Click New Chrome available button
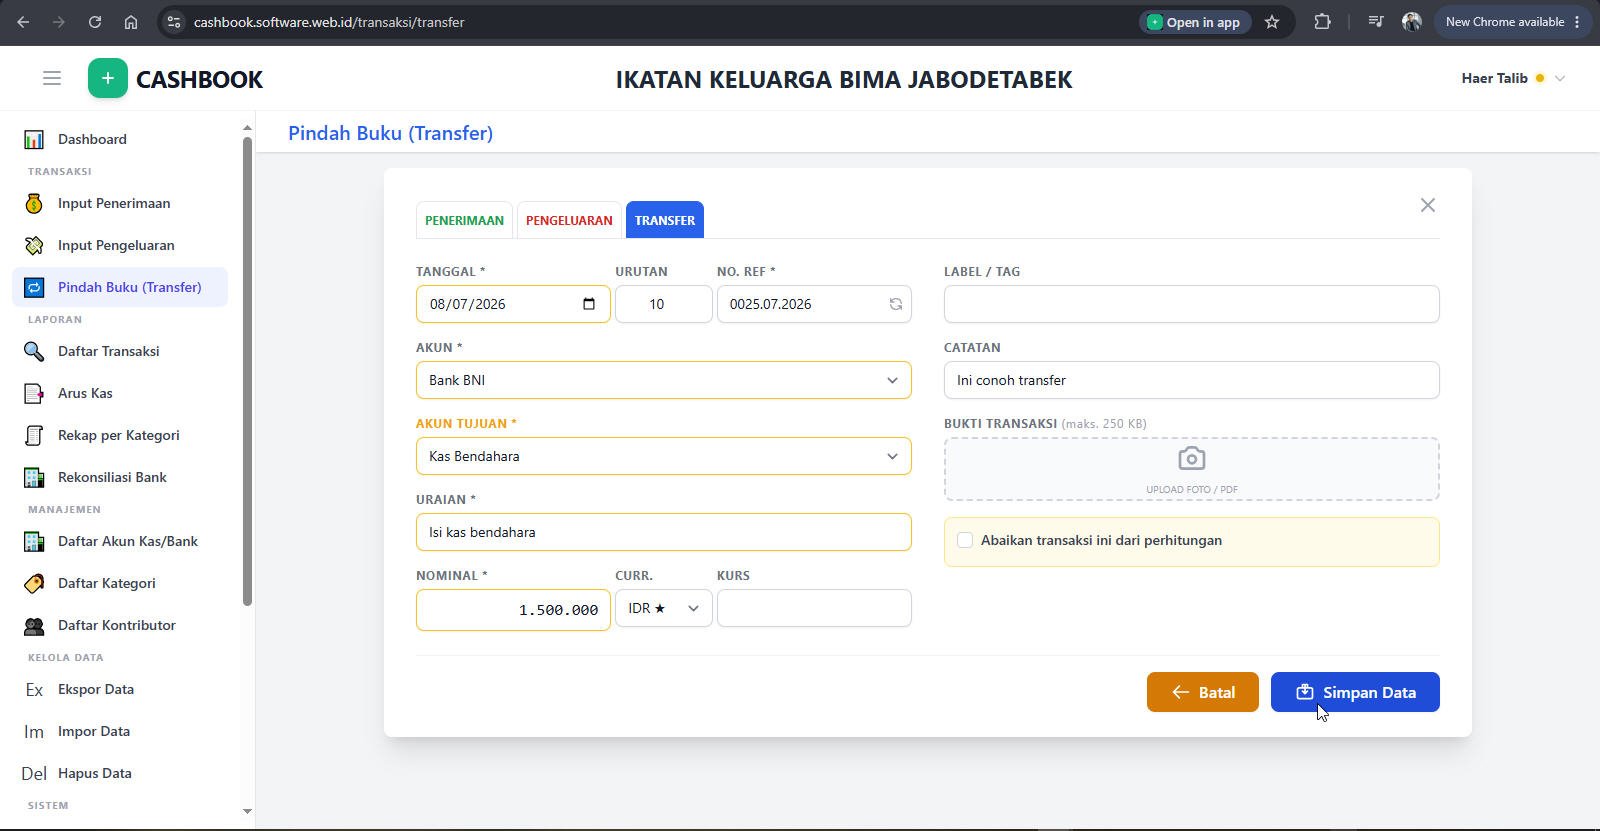This screenshot has height=831, width=1600. pos(1512,22)
